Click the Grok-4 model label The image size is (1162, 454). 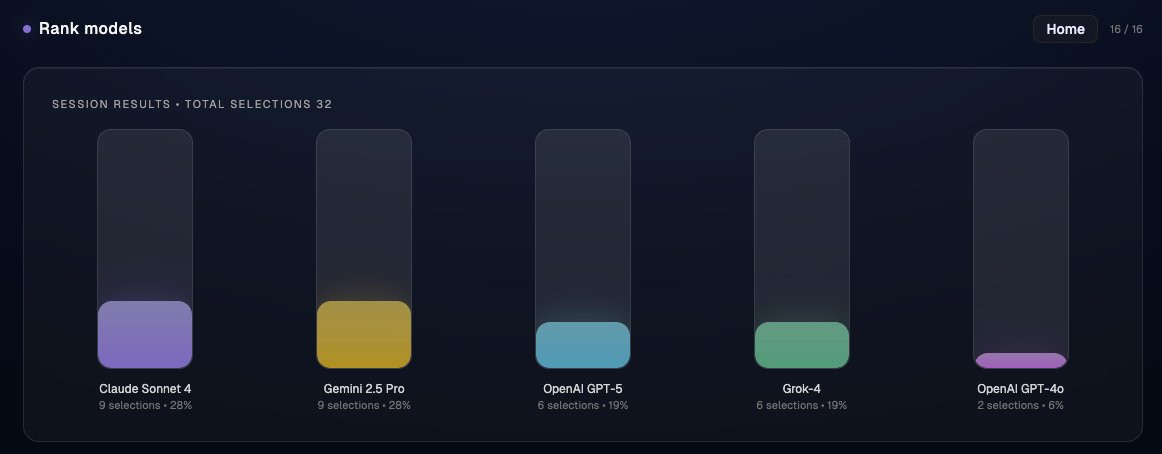802,389
